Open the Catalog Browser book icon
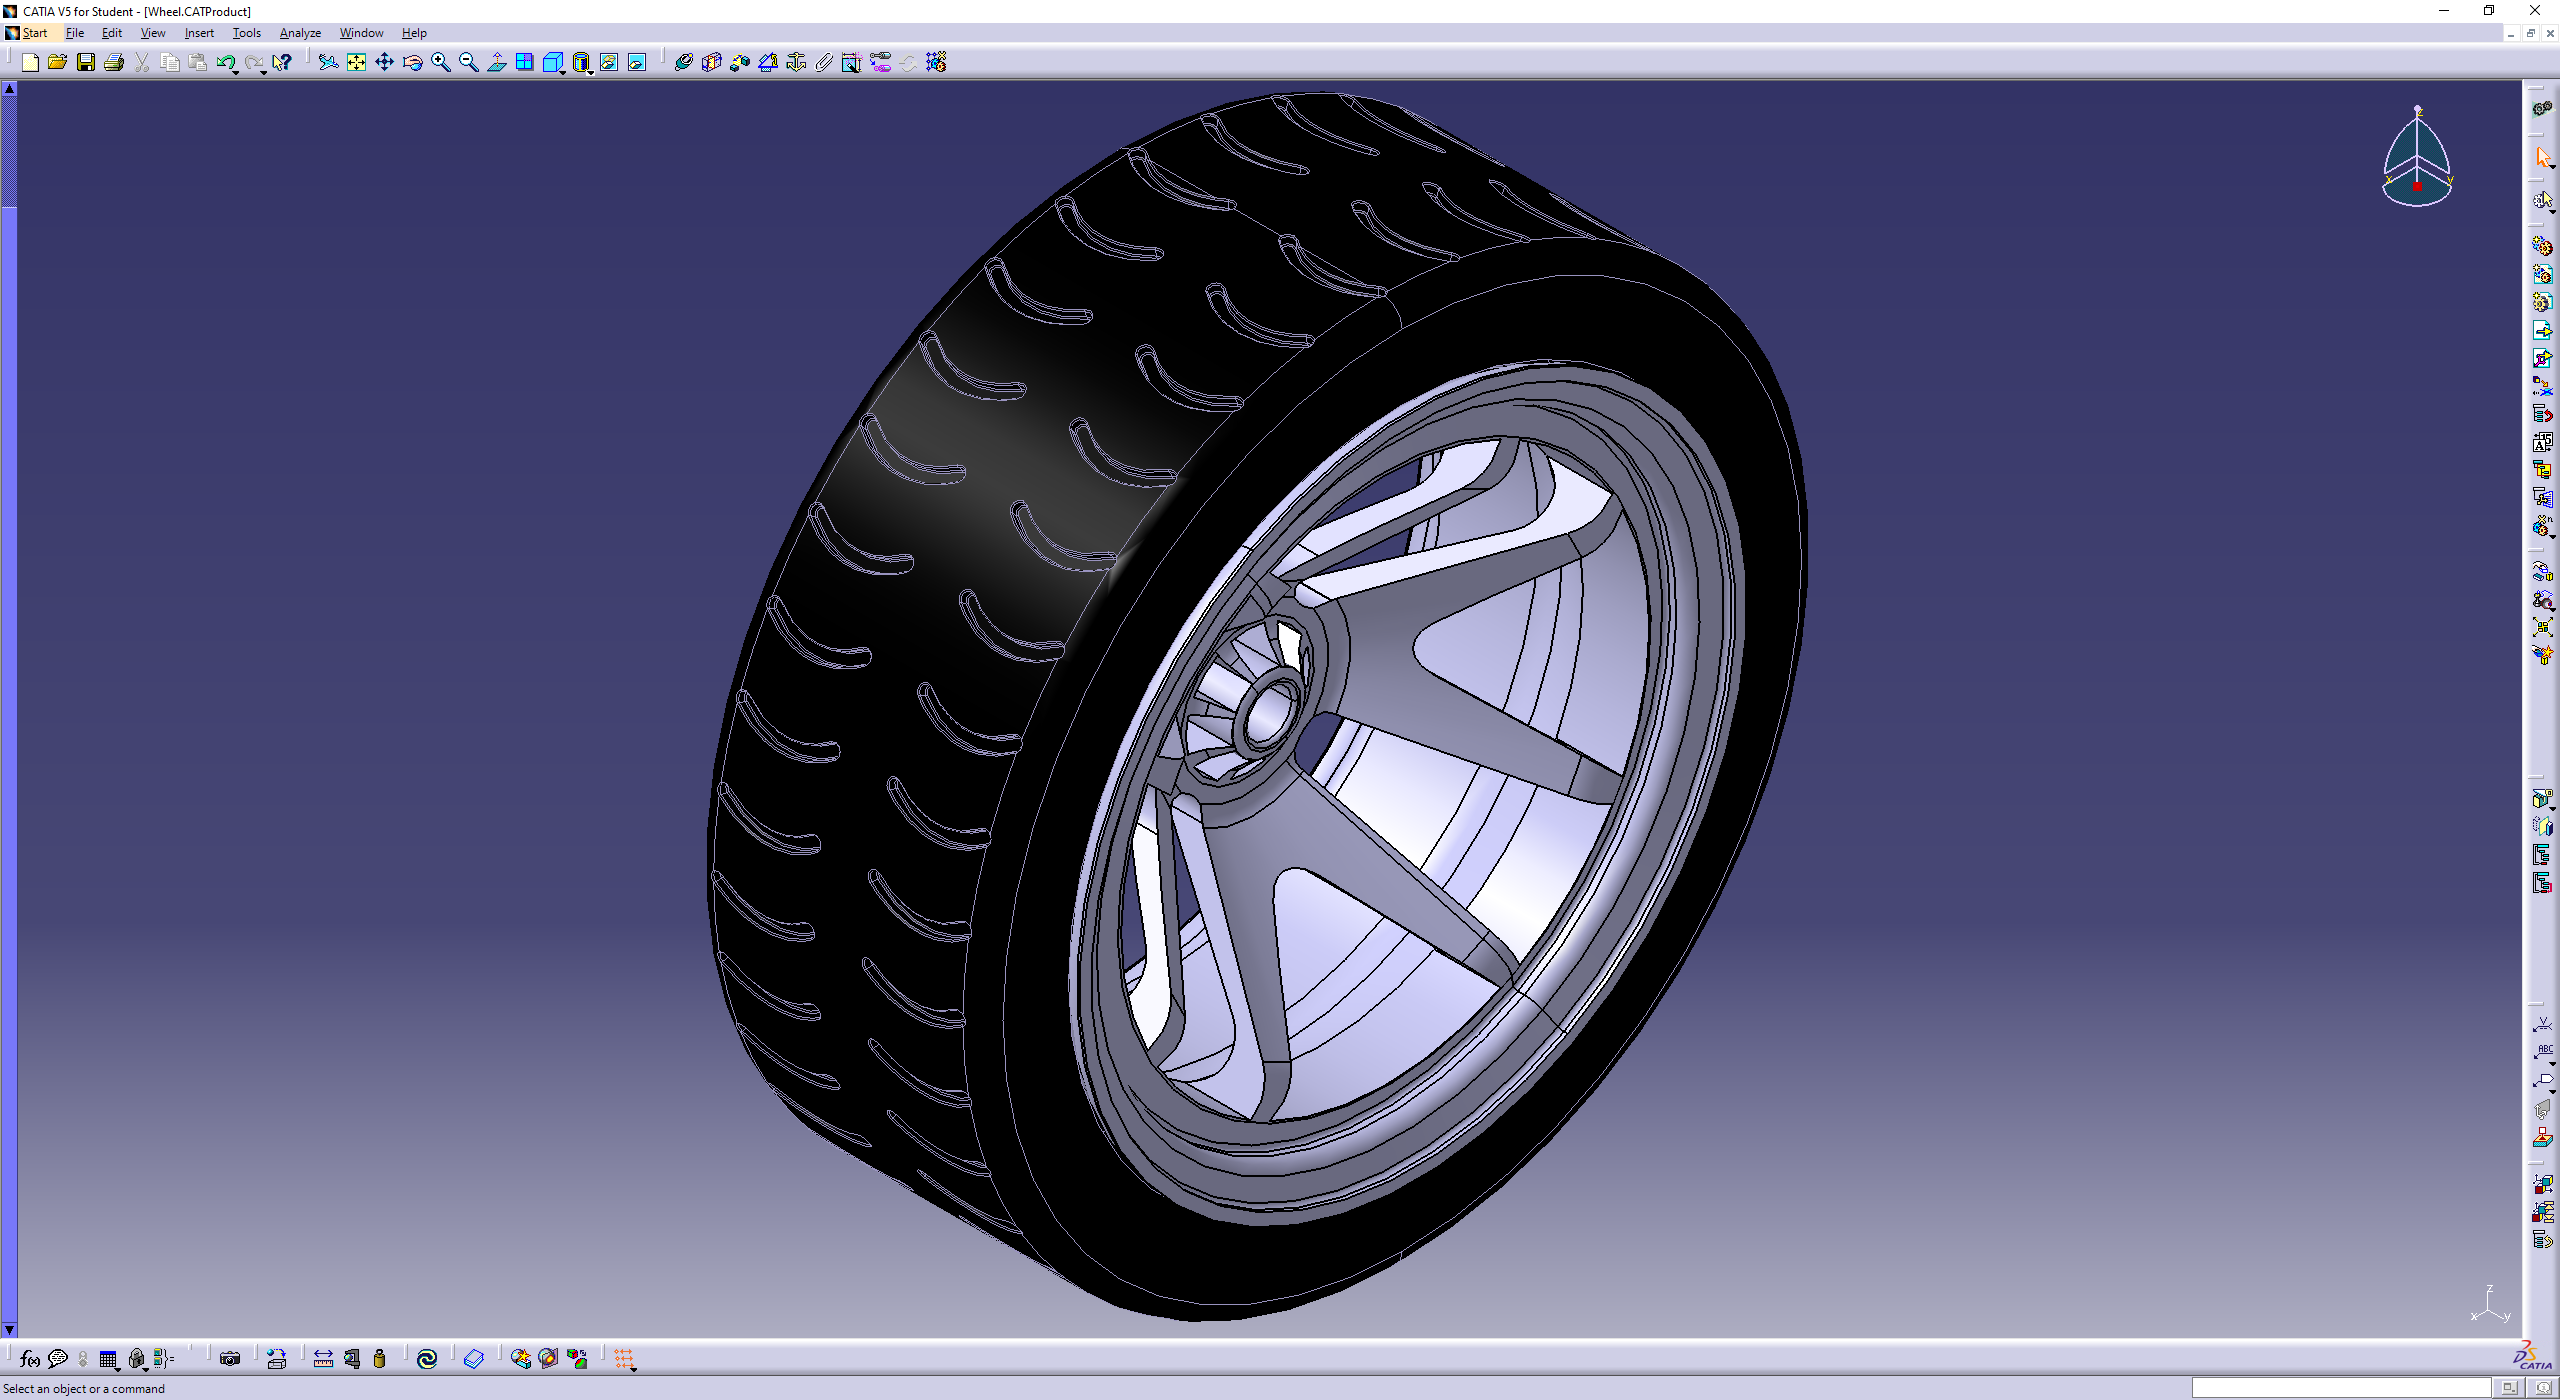Screen dimensions: 2560x1400 [x=474, y=1358]
